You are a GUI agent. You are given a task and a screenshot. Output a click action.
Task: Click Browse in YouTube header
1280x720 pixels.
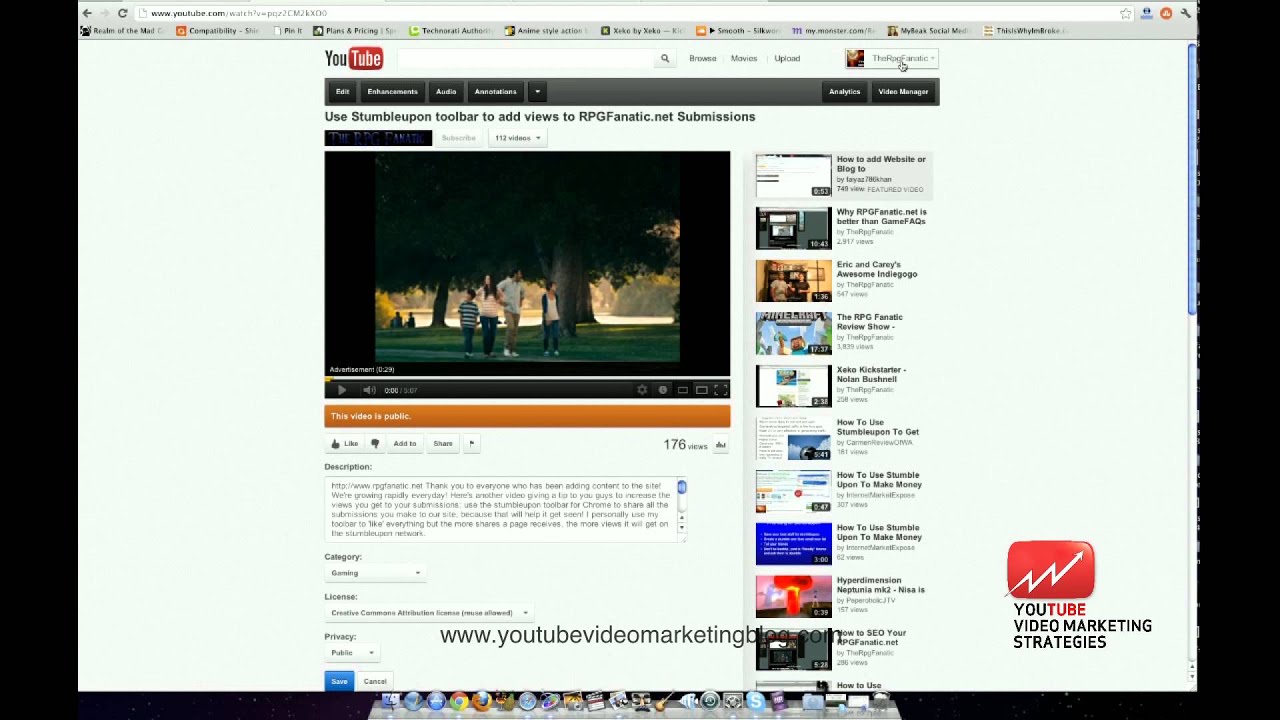pyautogui.click(x=702, y=59)
